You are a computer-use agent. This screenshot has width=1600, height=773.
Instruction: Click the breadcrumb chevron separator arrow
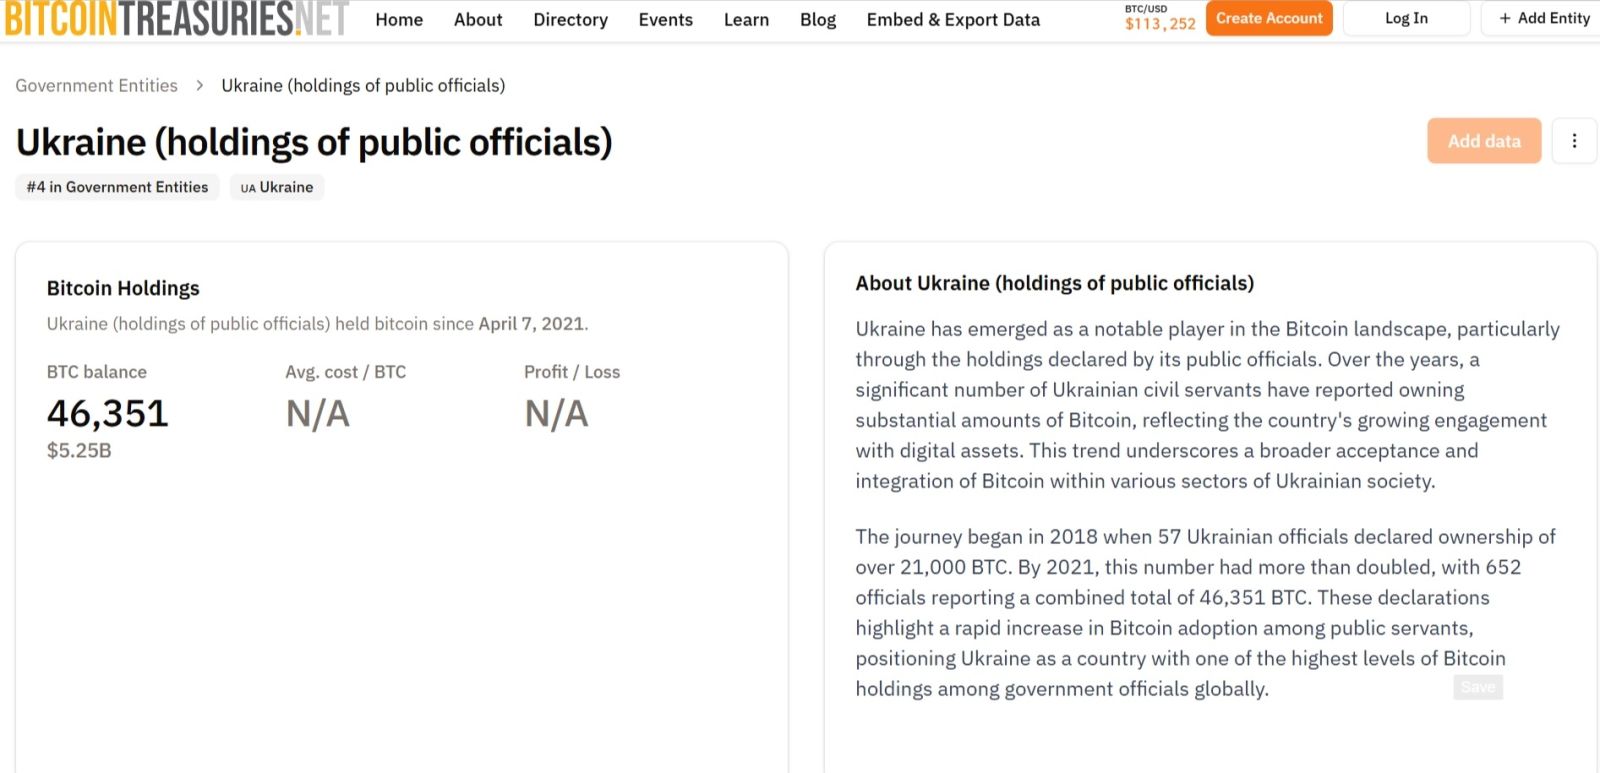coord(200,86)
